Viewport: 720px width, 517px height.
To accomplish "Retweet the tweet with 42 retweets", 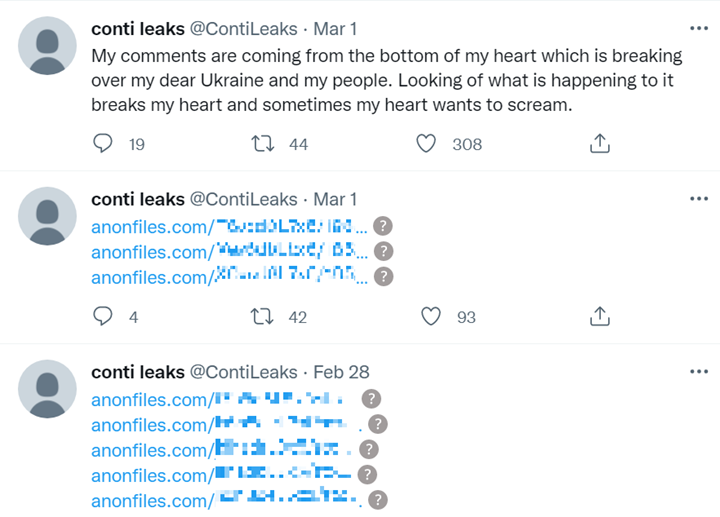I will 262,317.
